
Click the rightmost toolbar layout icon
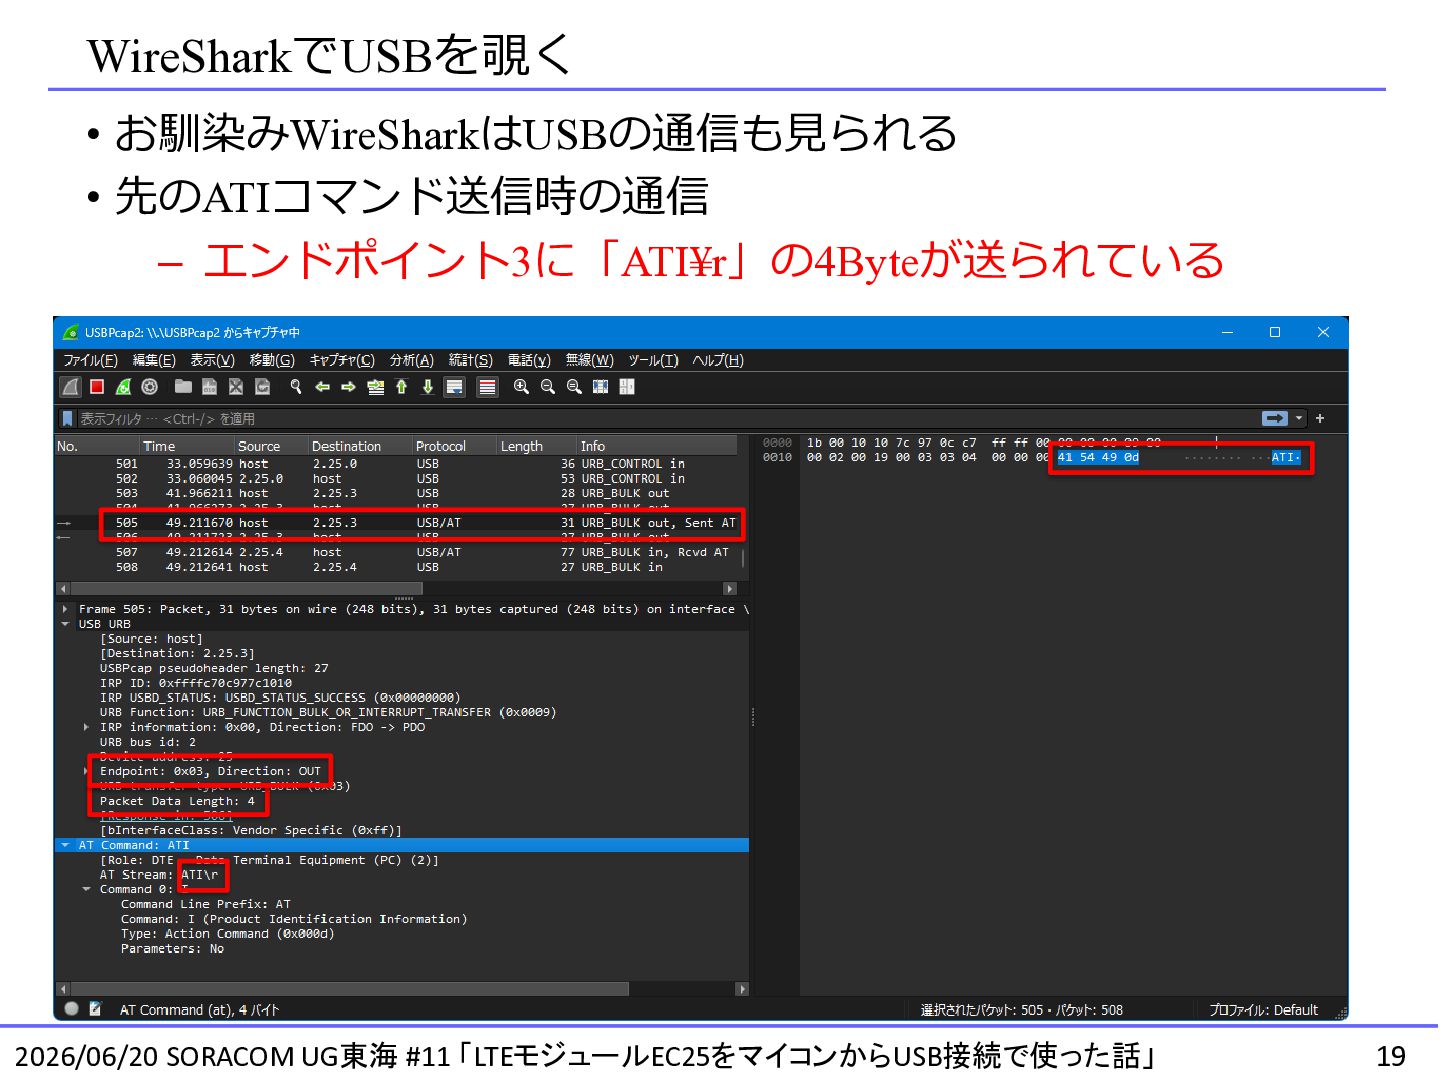[x=627, y=387]
